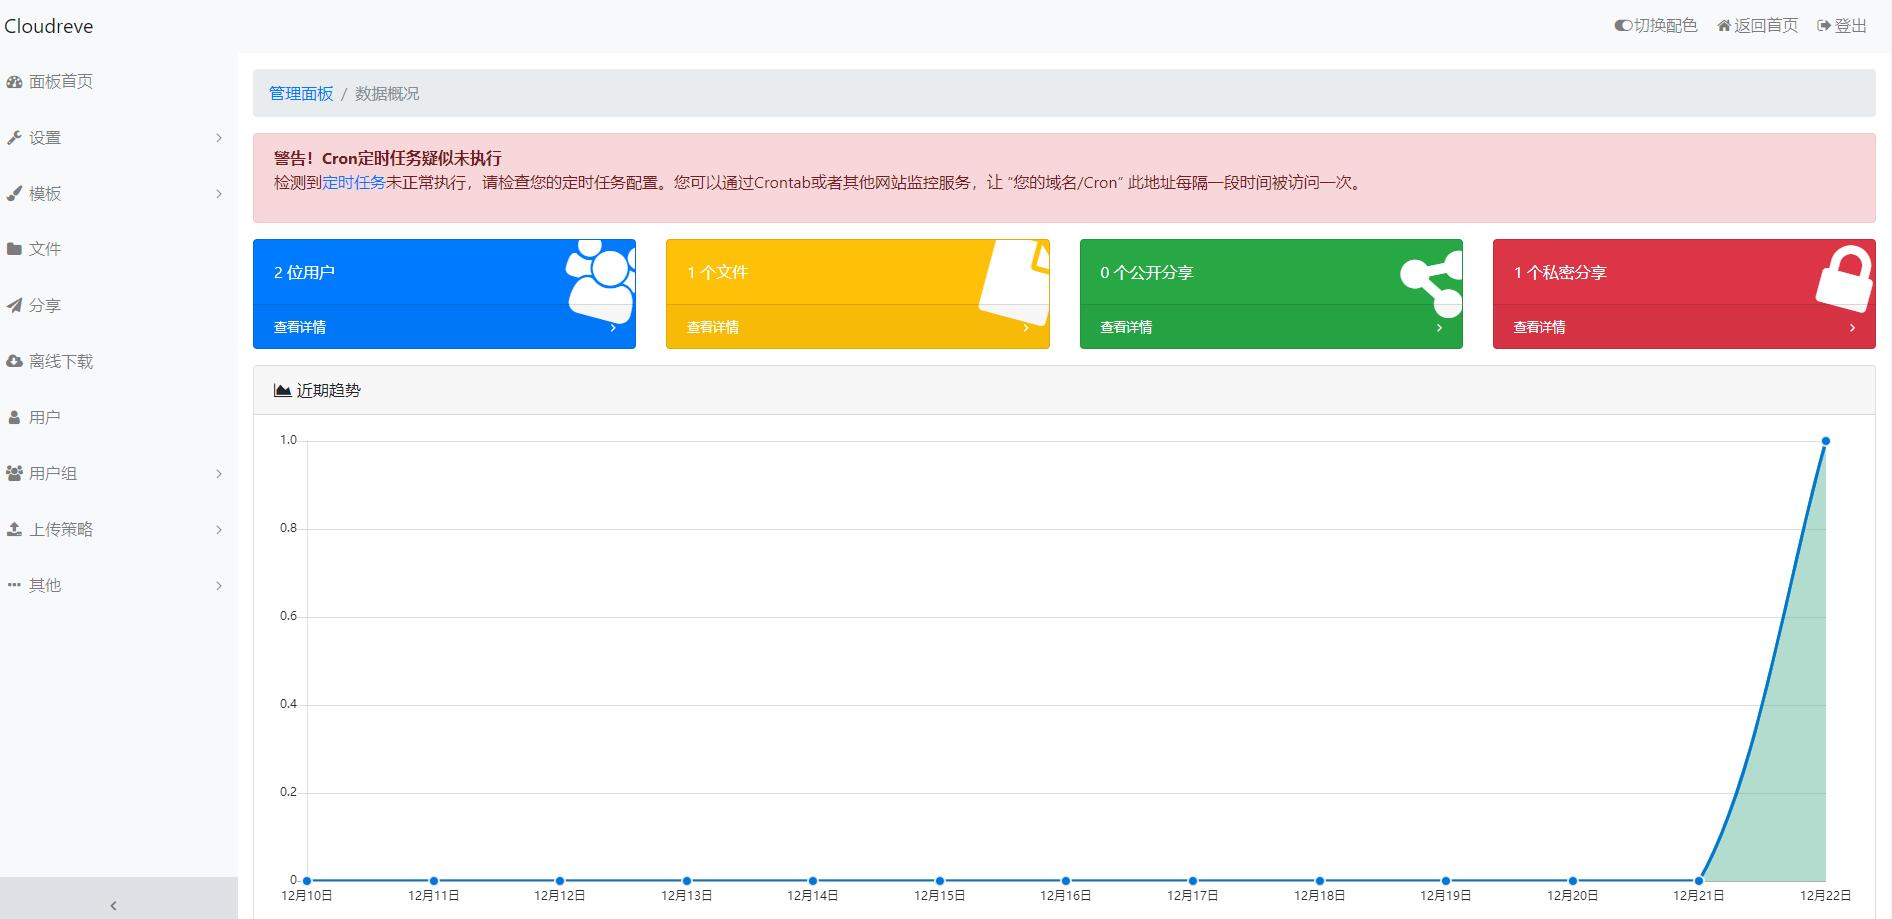Expand the 用户组 submenu chevron
The height and width of the screenshot is (919, 1892).
[x=219, y=473]
